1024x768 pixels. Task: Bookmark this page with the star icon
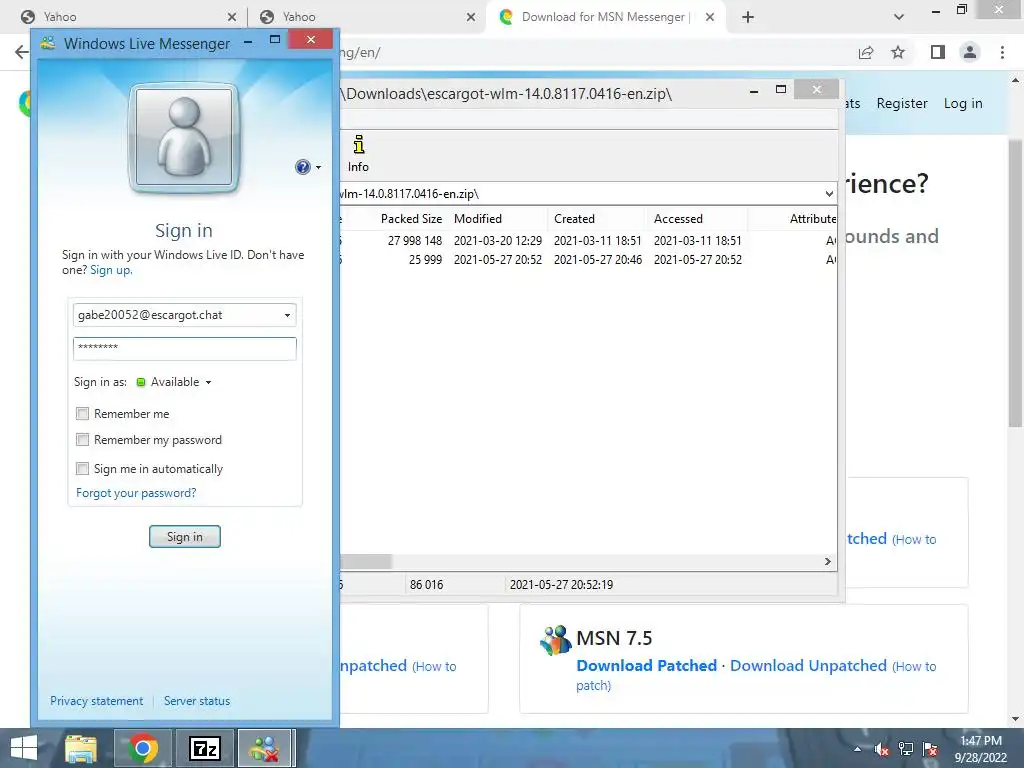pos(899,52)
